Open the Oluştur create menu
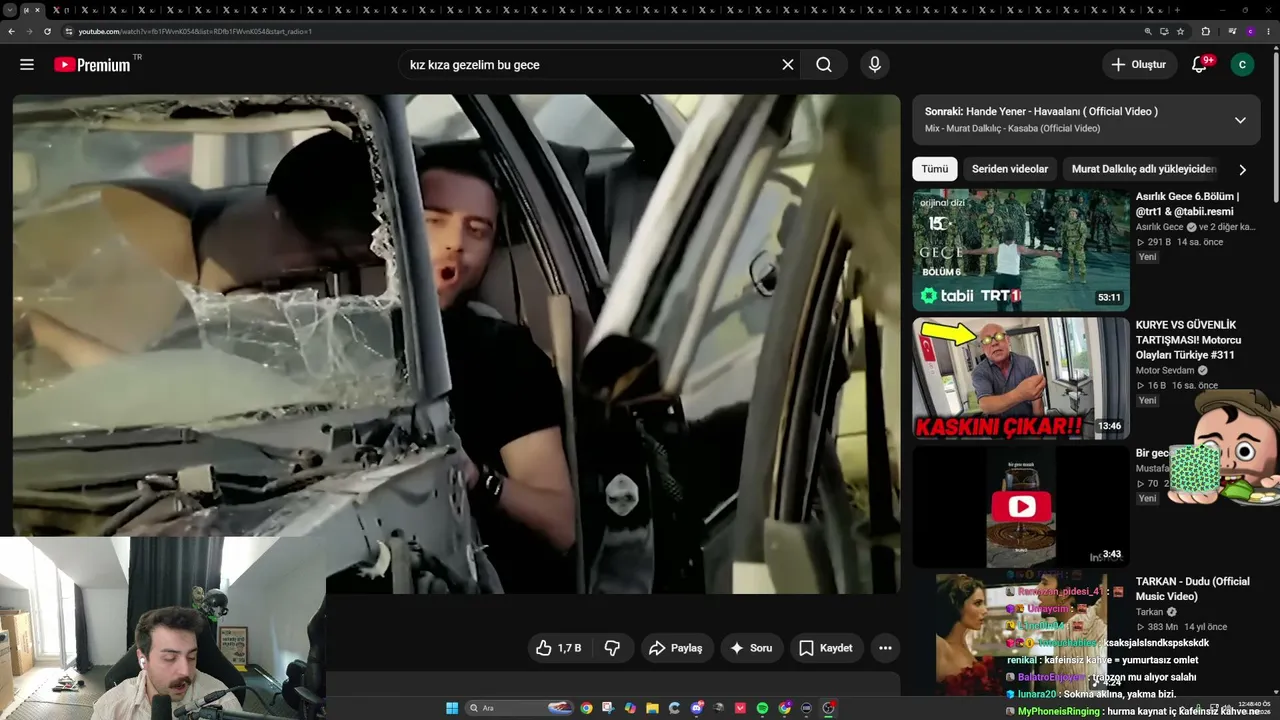The height and width of the screenshot is (720, 1280). (1138, 64)
